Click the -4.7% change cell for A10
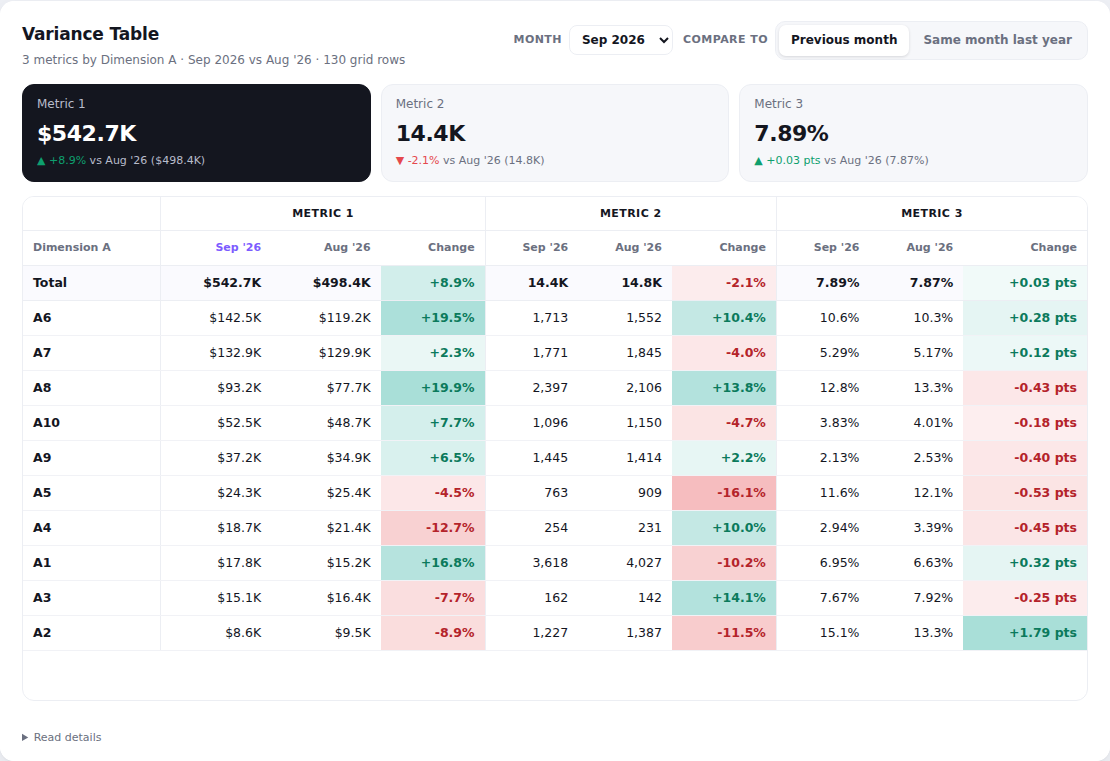Viewport: 1110px width, 761px height. (724, 423)
